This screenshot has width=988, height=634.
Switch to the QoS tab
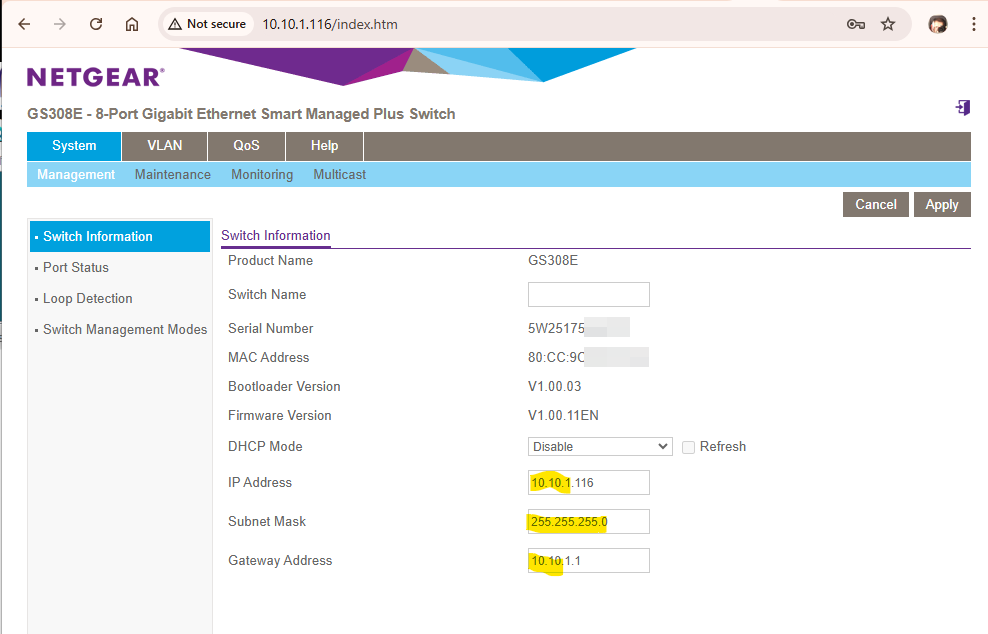(x=246, y=146)
